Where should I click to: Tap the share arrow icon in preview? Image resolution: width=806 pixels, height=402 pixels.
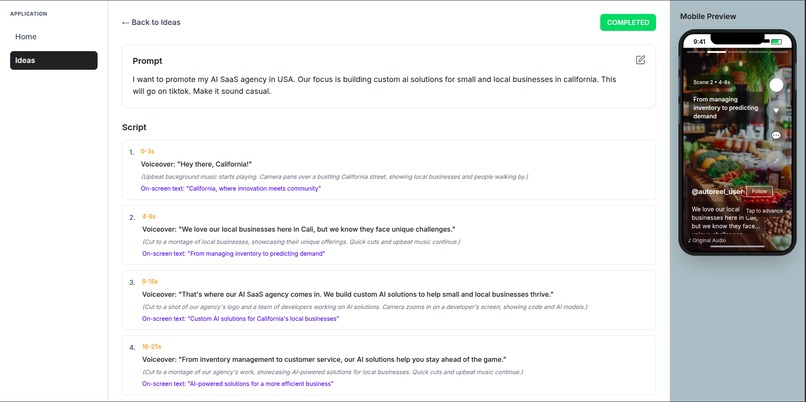click(x=776, y=161)
